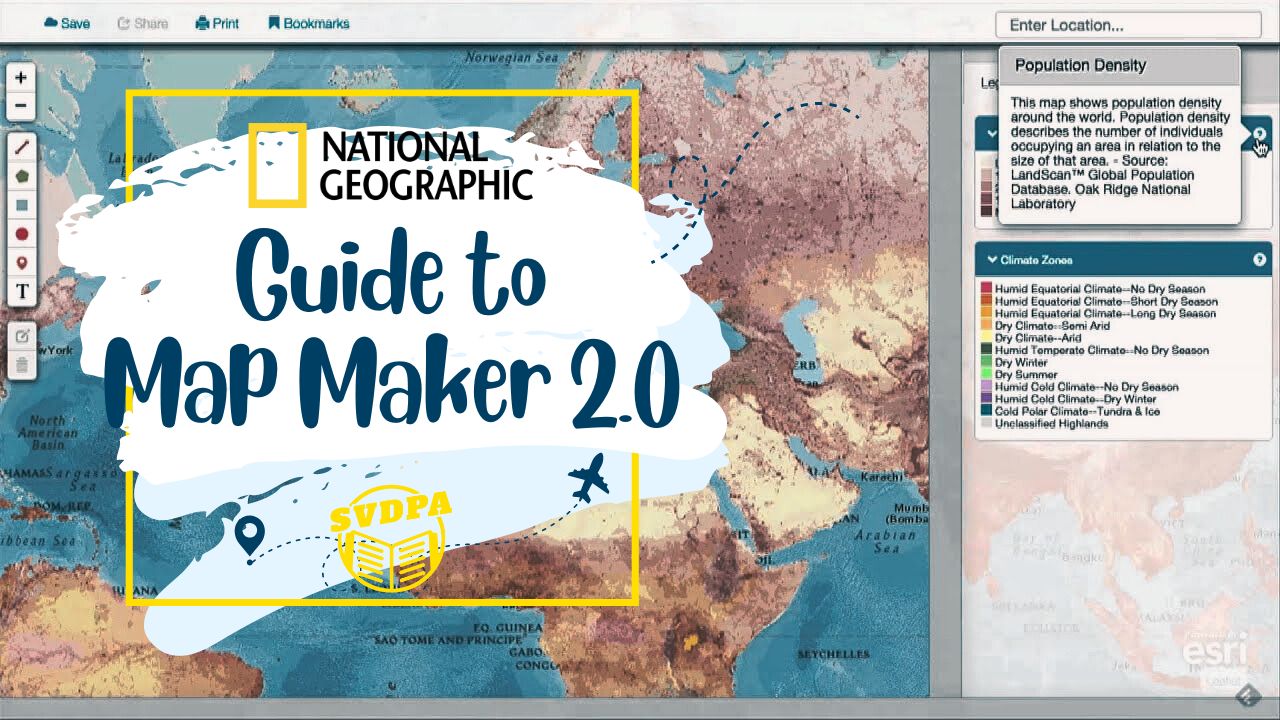The width and height of the screenshot is (1280, 720).
Task: Click the Humid Equatorial Climate--Long Dry Season entry
Action: coord(1106,314)
